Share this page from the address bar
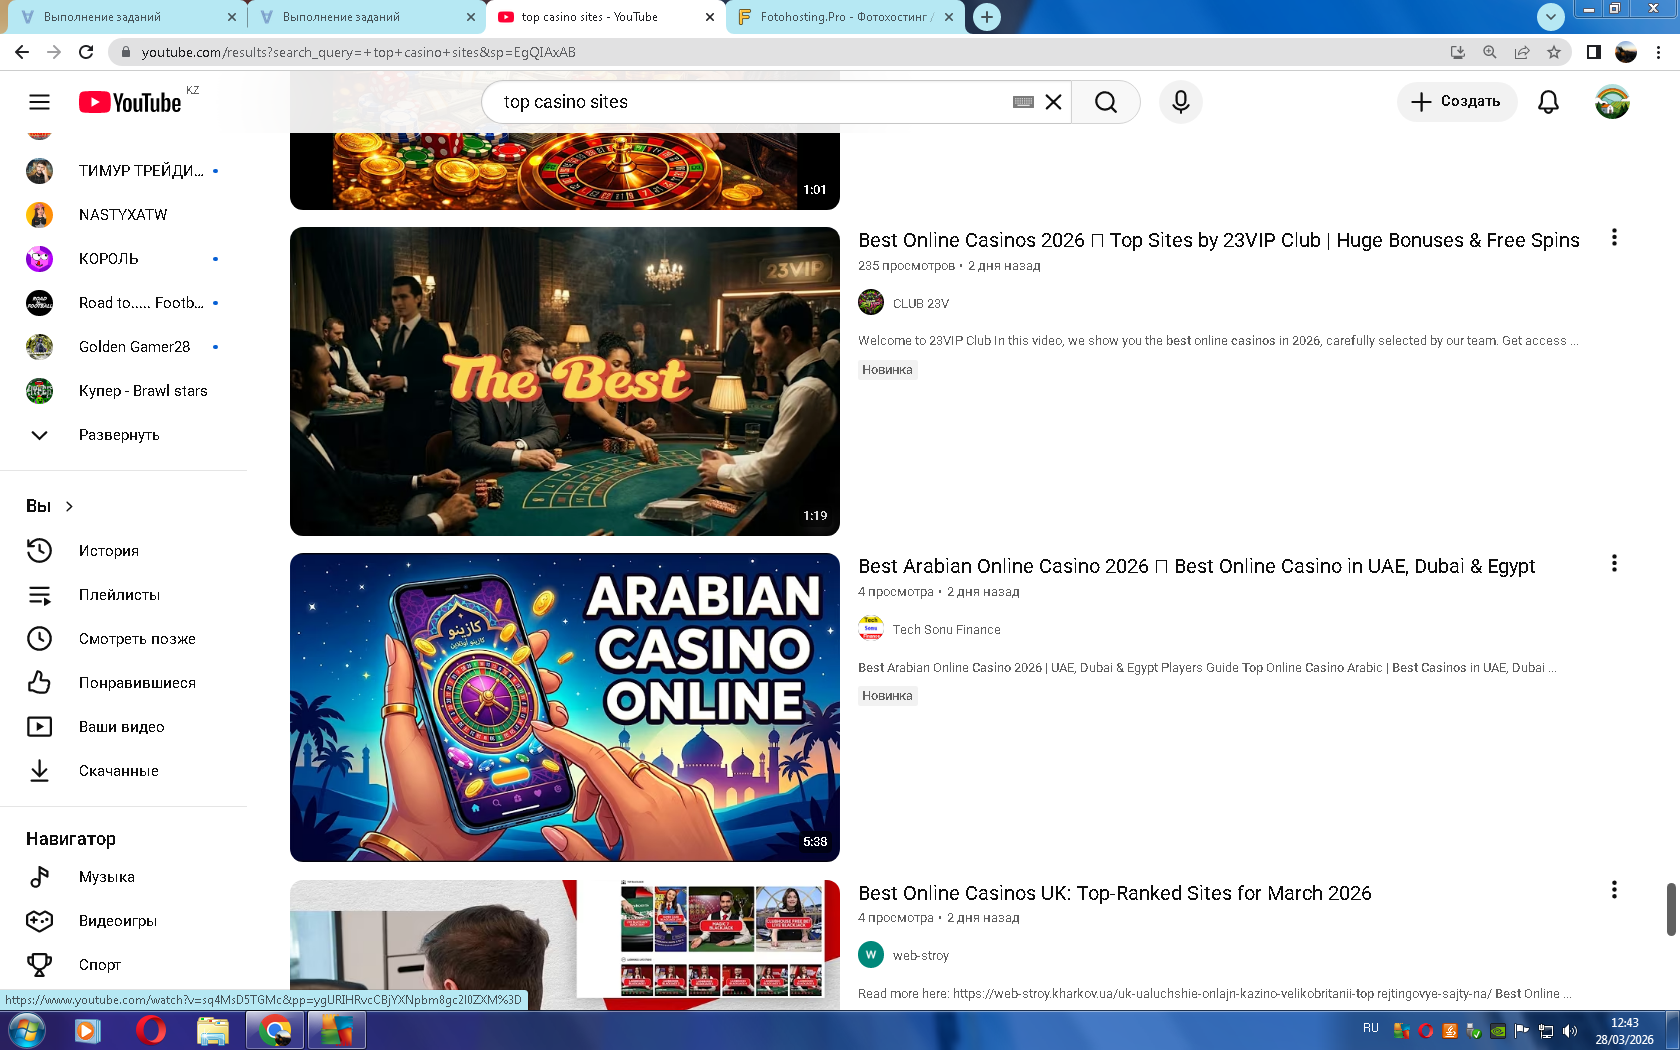Screen dimensions: 1680x1050 coord(1522,52)
